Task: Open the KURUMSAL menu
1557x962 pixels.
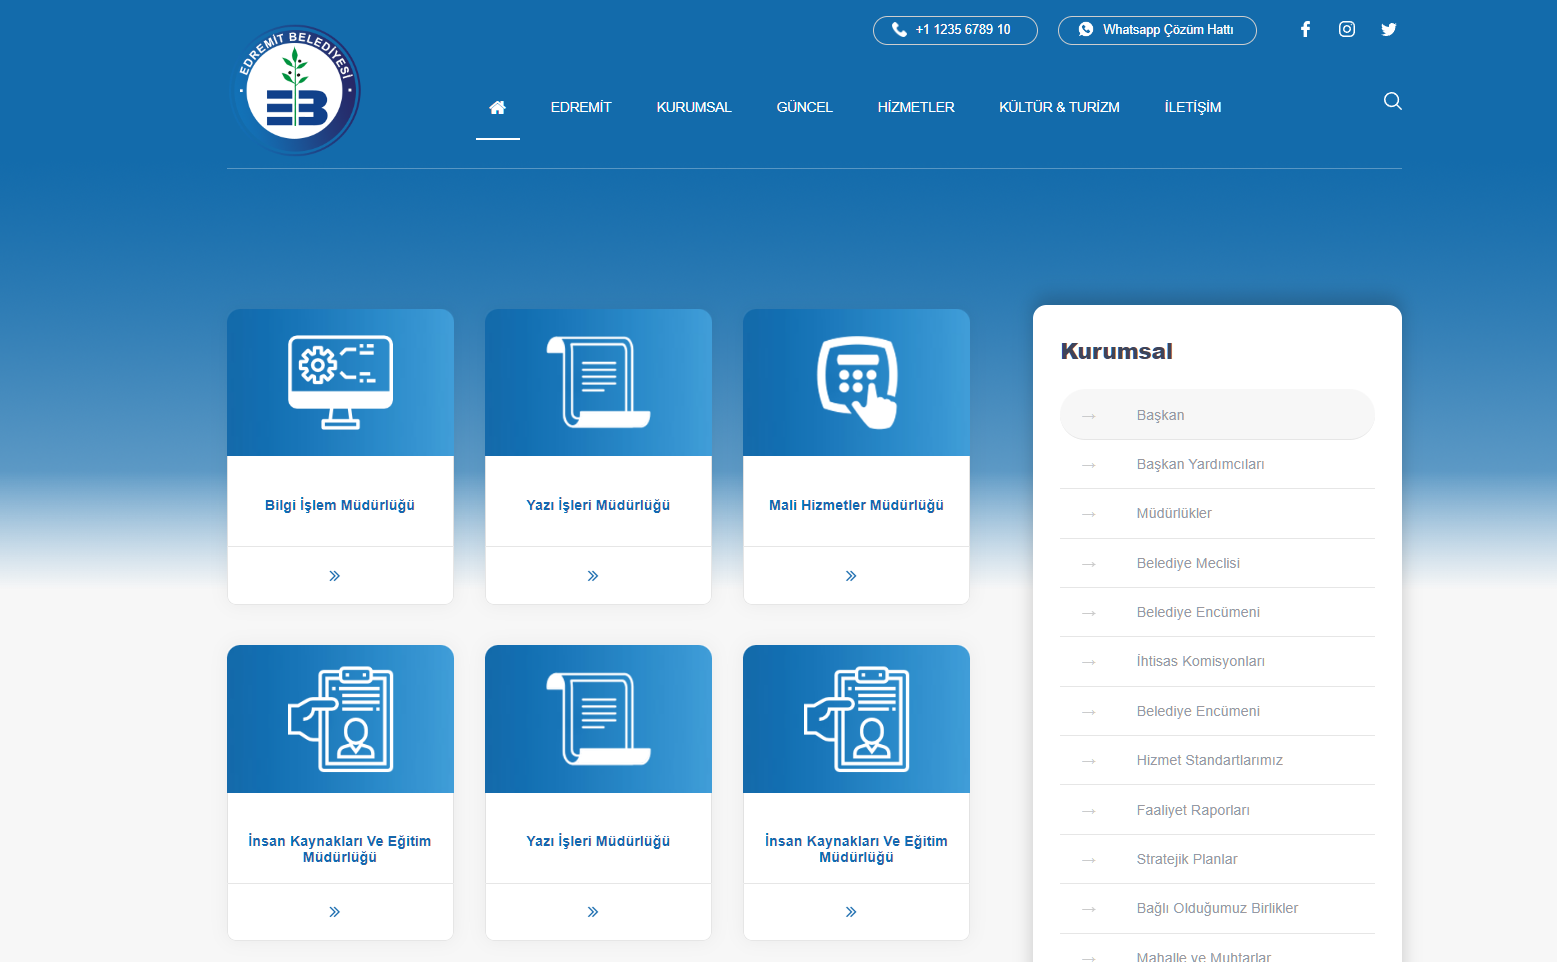Action: 694,107
